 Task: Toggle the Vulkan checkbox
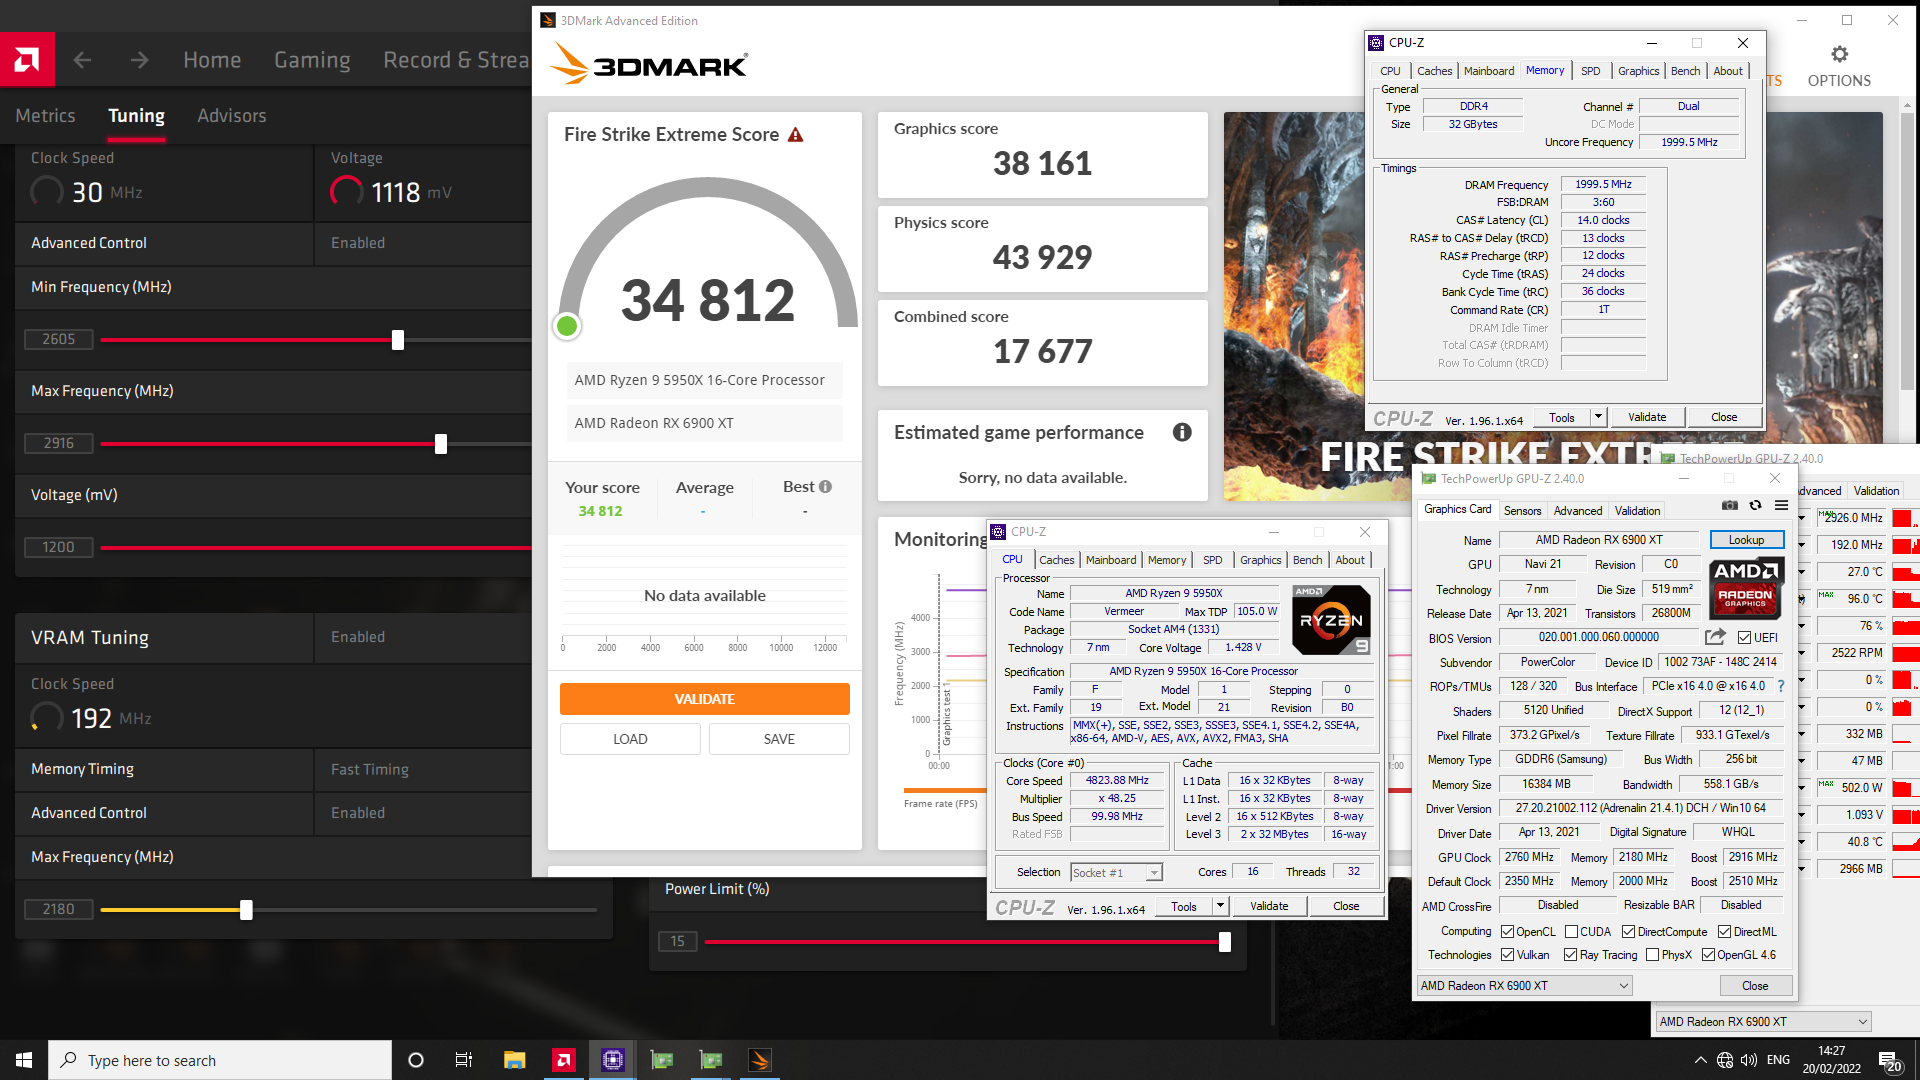point(1507,955)
